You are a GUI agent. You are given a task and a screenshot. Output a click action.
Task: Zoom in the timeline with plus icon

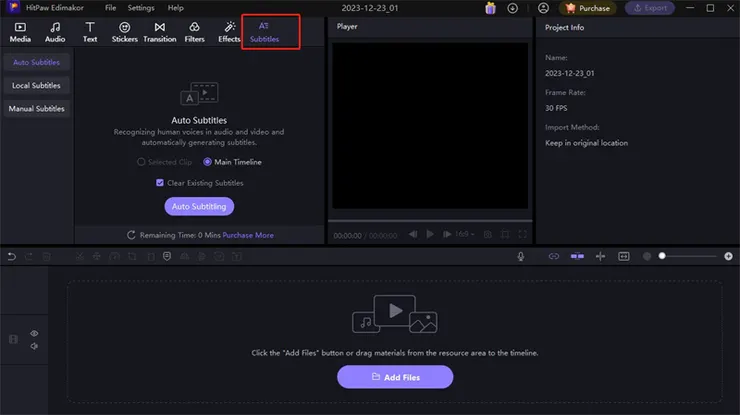point(728,256)
